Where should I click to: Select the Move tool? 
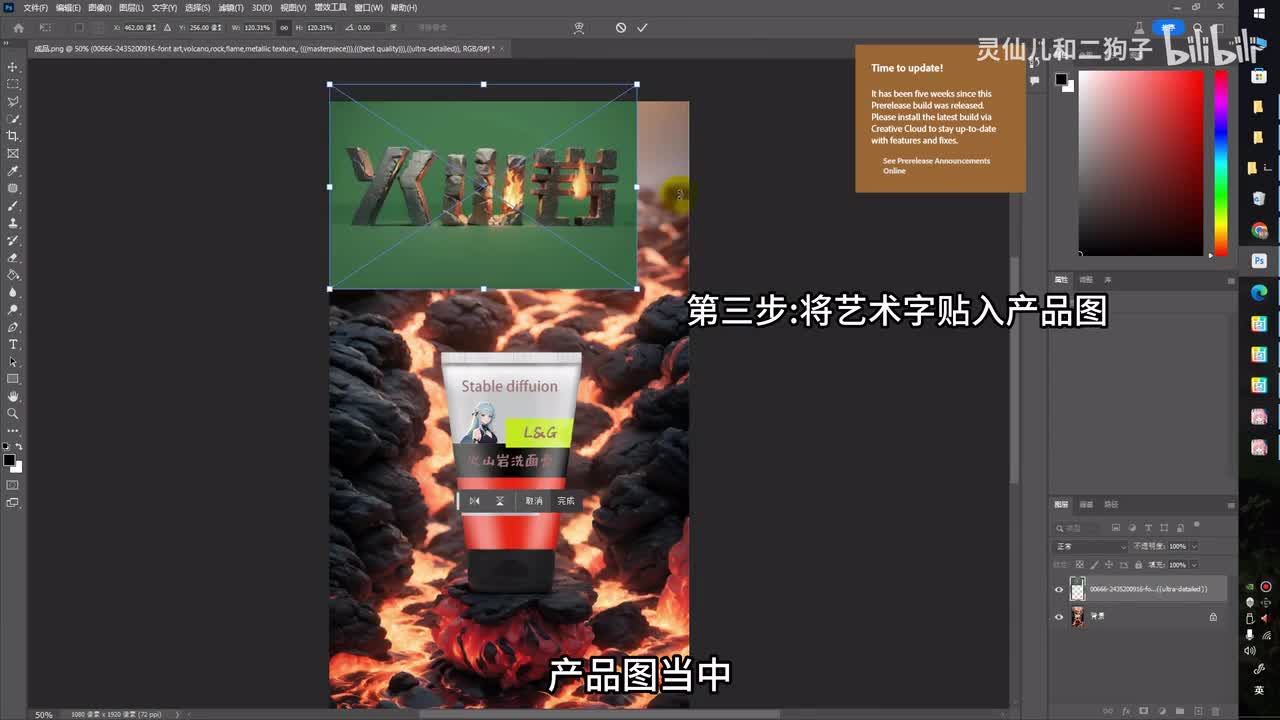(13, 67)
